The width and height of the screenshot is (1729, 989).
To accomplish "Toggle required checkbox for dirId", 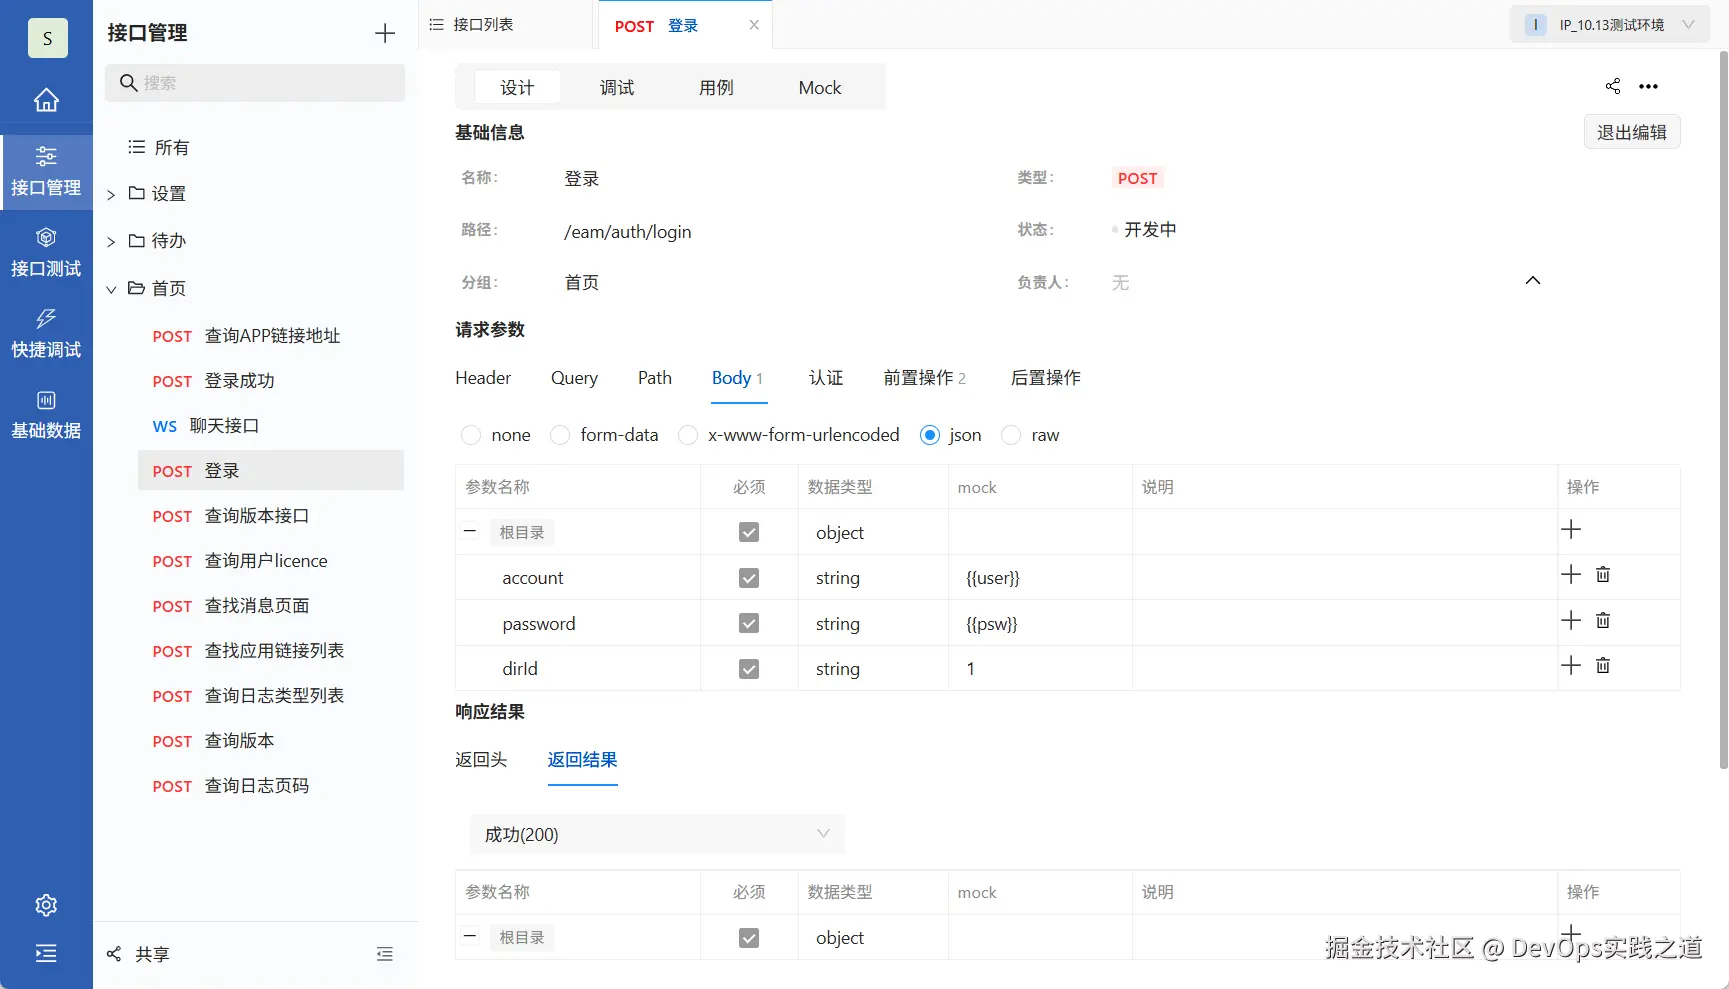I will 749,669.
